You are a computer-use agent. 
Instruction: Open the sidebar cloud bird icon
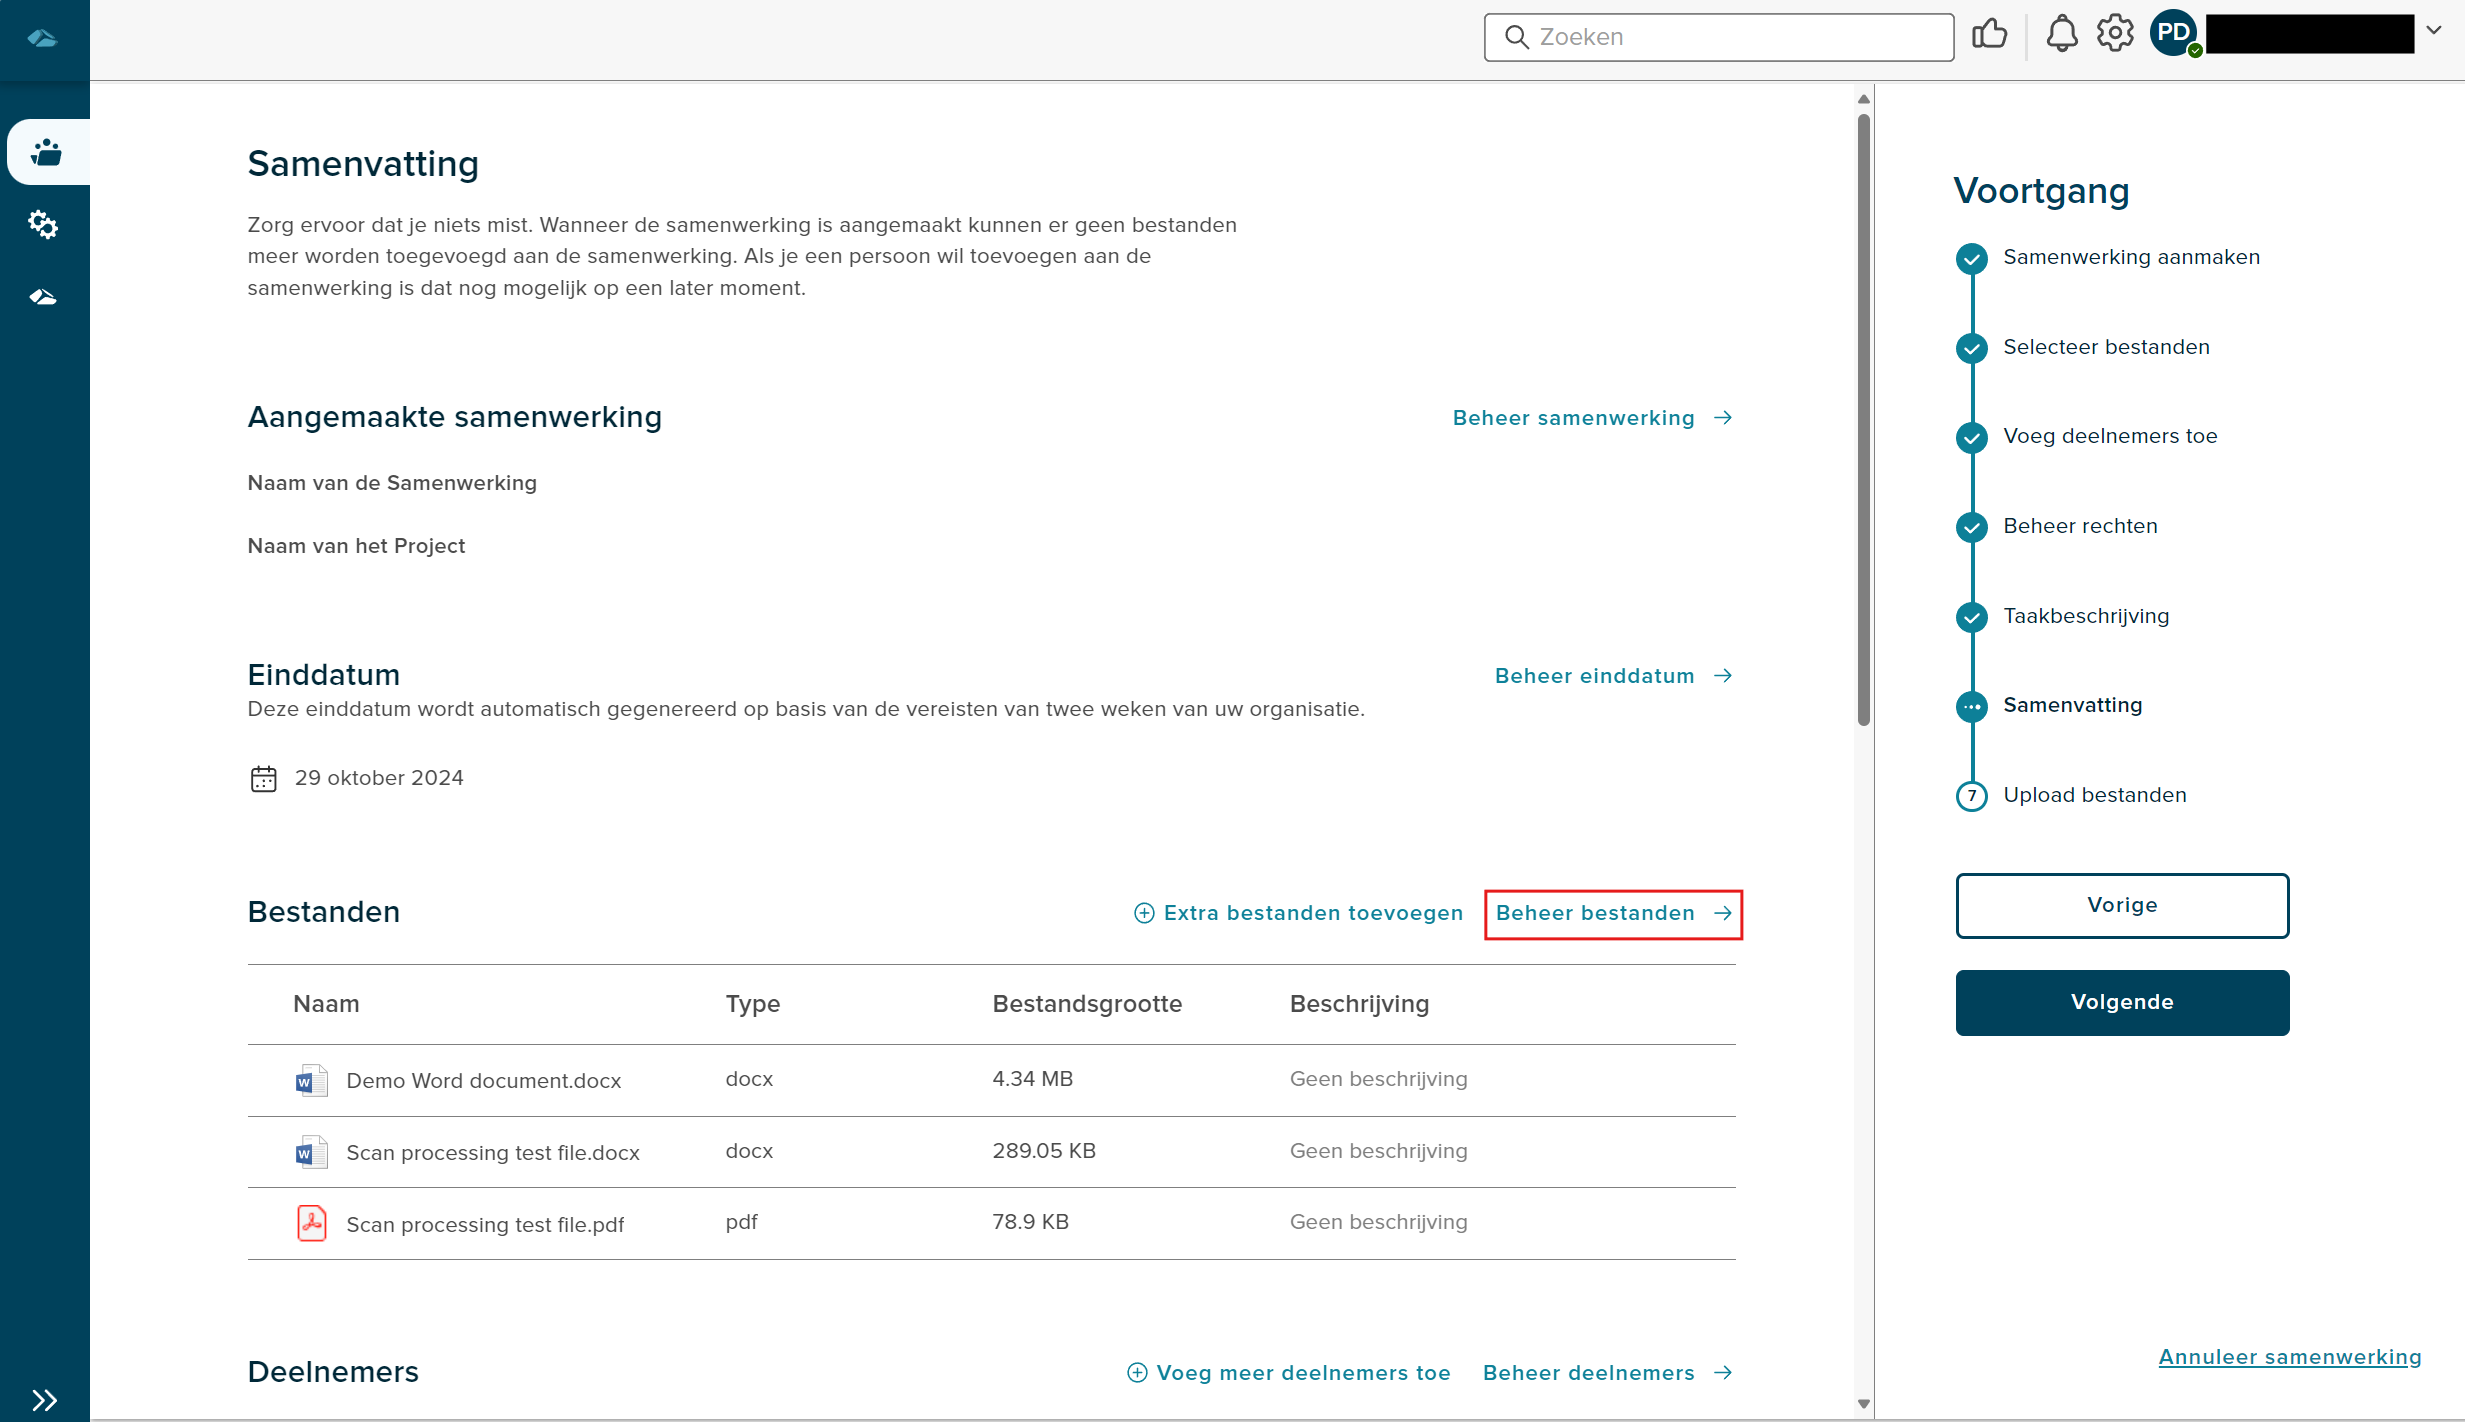(43, 297)
